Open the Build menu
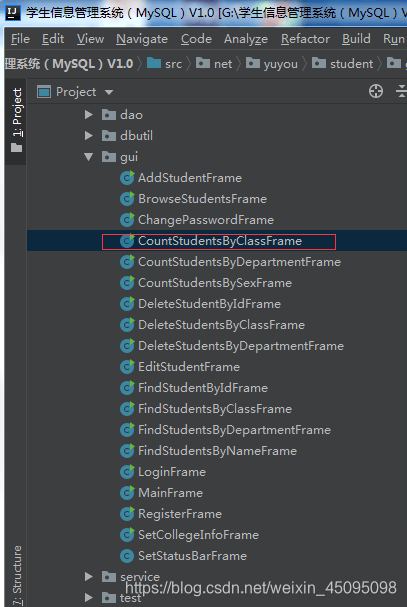407x607 pixels. pyautogui.click(x=356, y=39)
